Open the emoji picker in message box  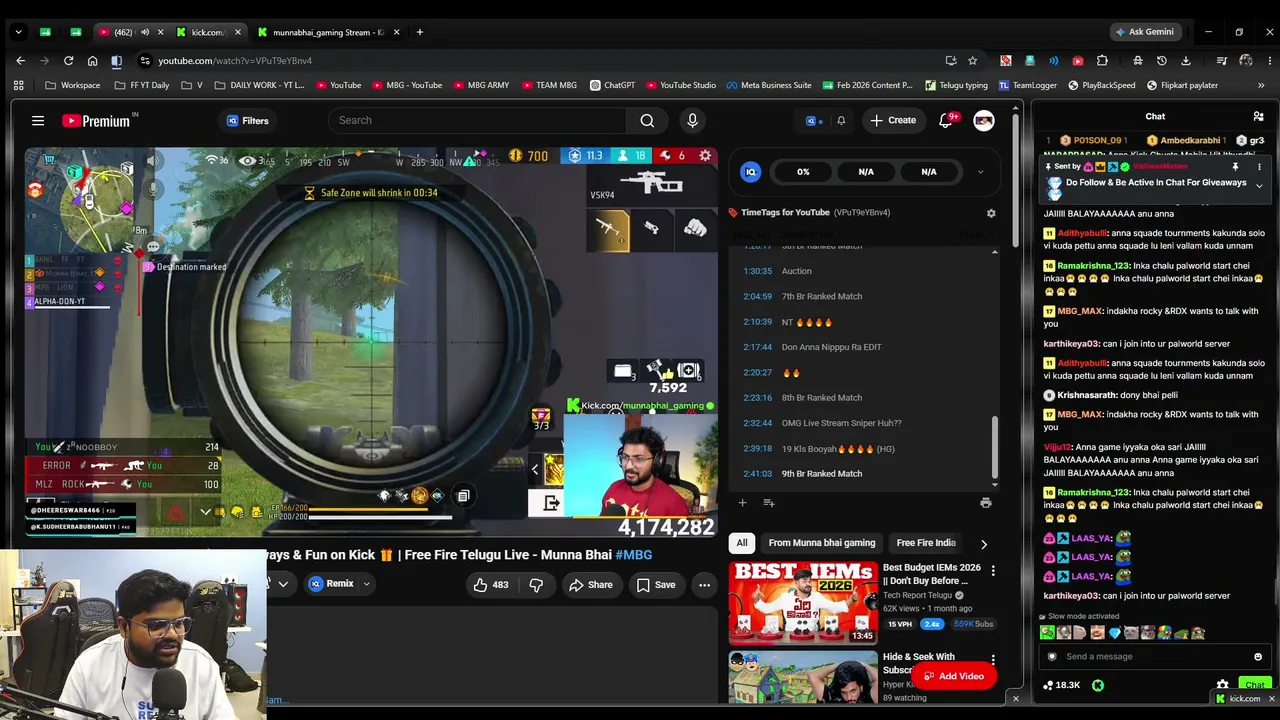[x=1258, y=657]
